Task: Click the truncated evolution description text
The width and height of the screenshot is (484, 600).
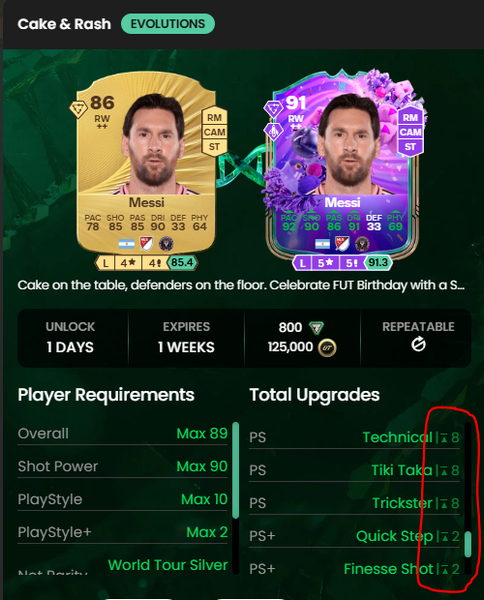Action: tap(241, 285)
